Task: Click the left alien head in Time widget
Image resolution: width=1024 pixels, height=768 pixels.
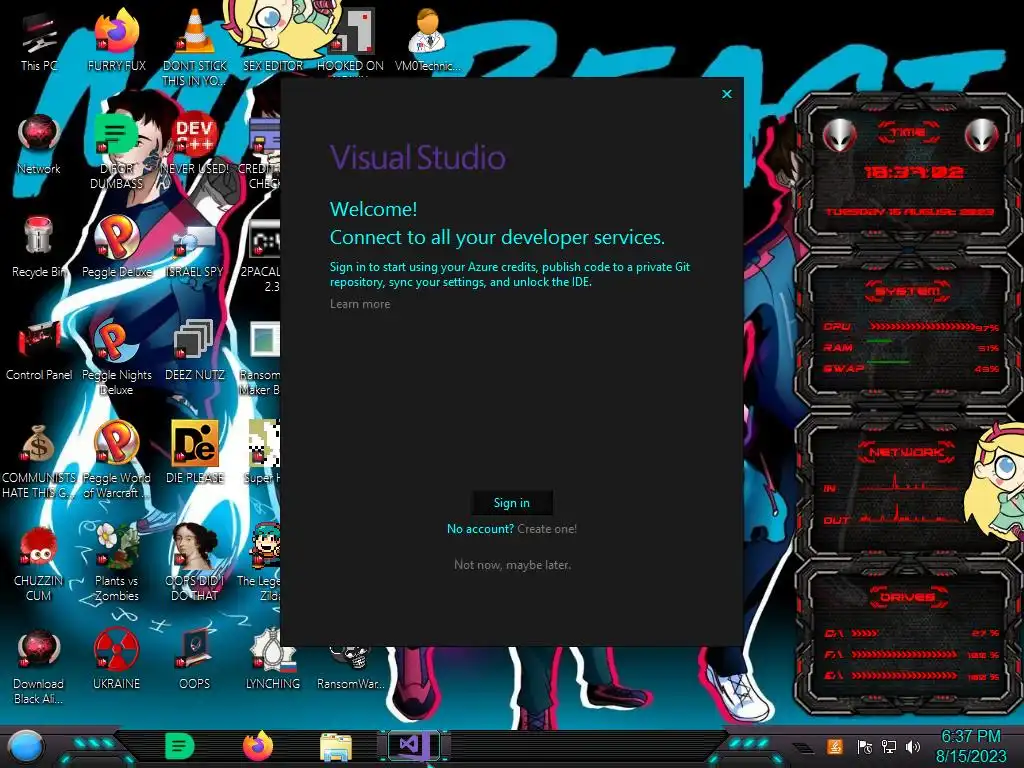Action: coord(839,136)
